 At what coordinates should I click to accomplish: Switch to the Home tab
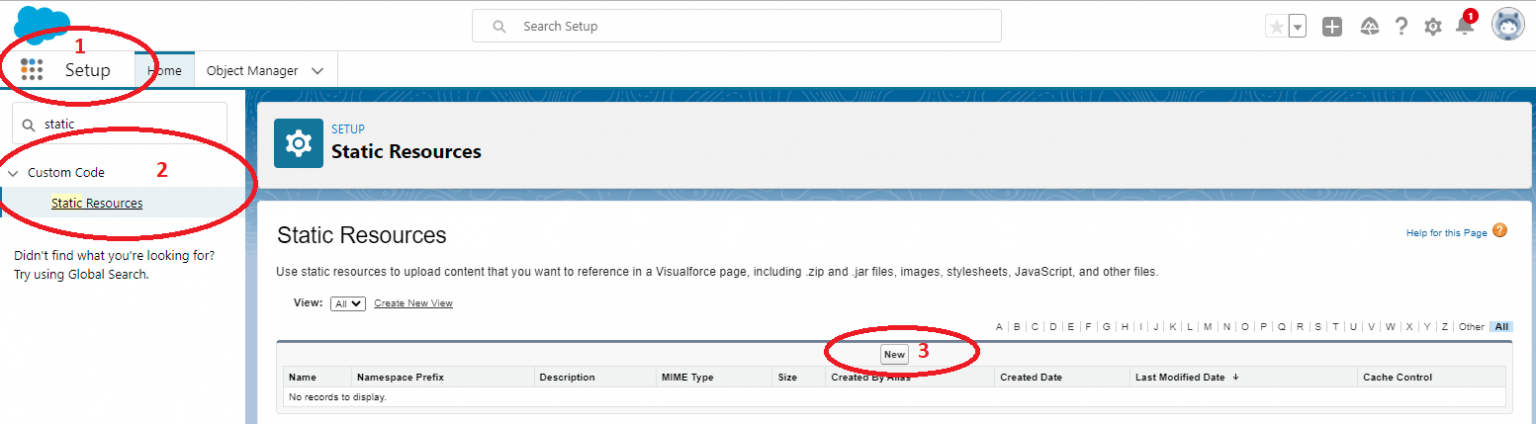click(x=164, y=71)
